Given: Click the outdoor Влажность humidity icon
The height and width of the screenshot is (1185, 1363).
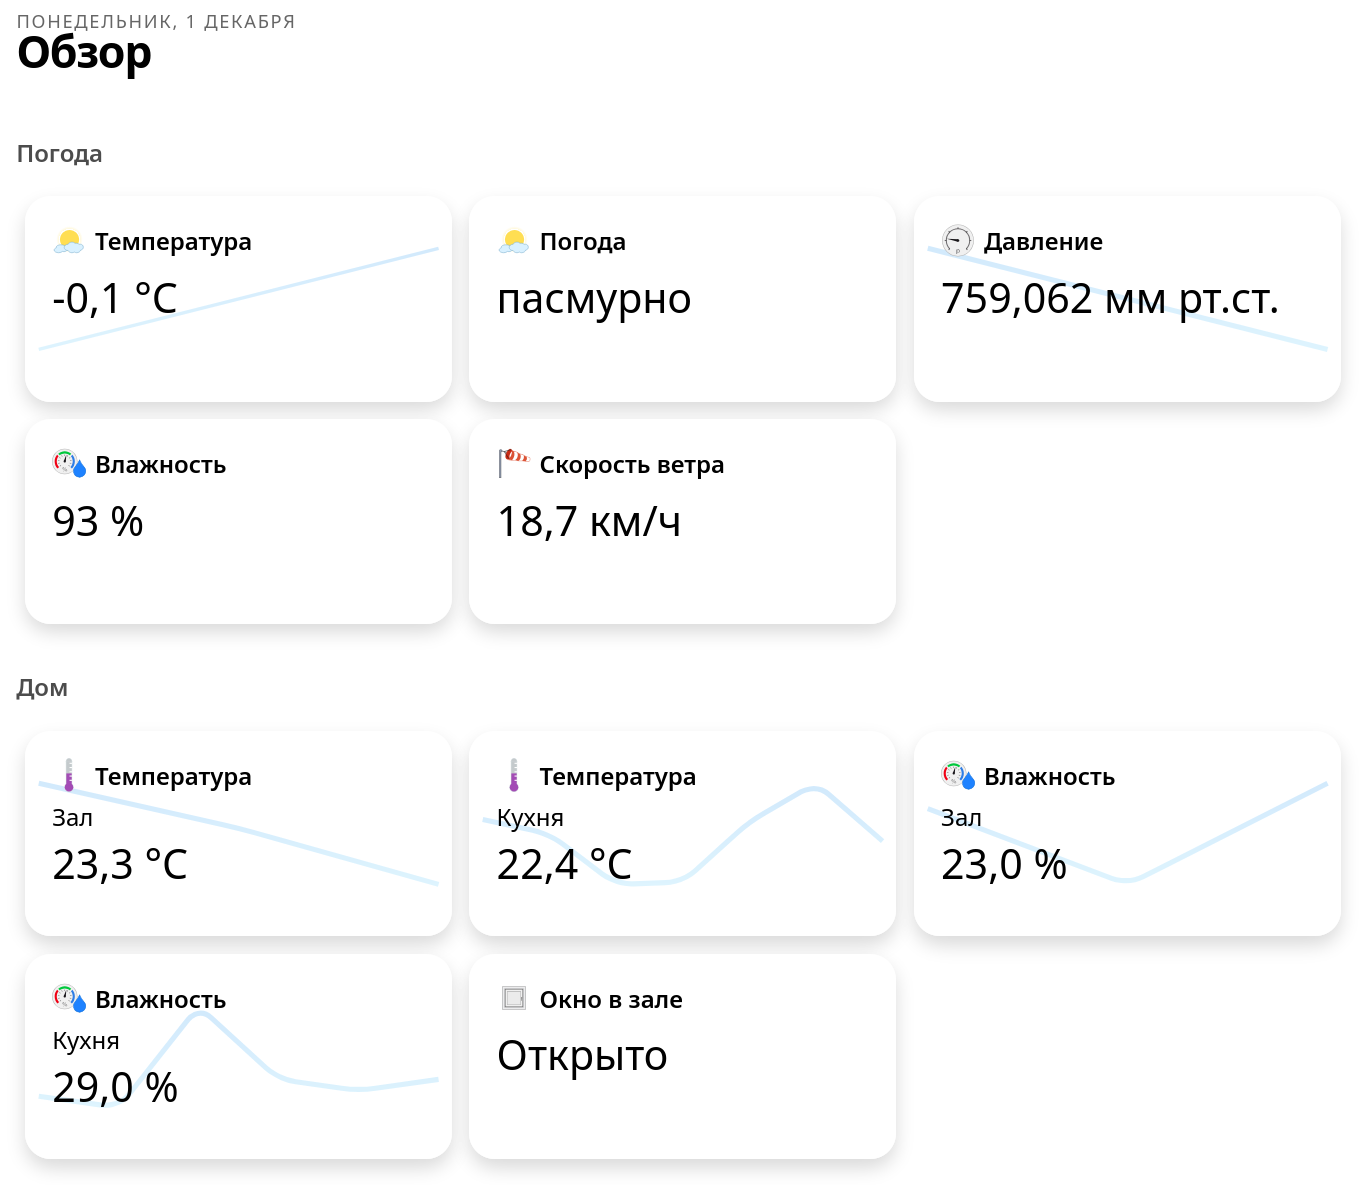Looking at the screenshot, I should 69,464.
